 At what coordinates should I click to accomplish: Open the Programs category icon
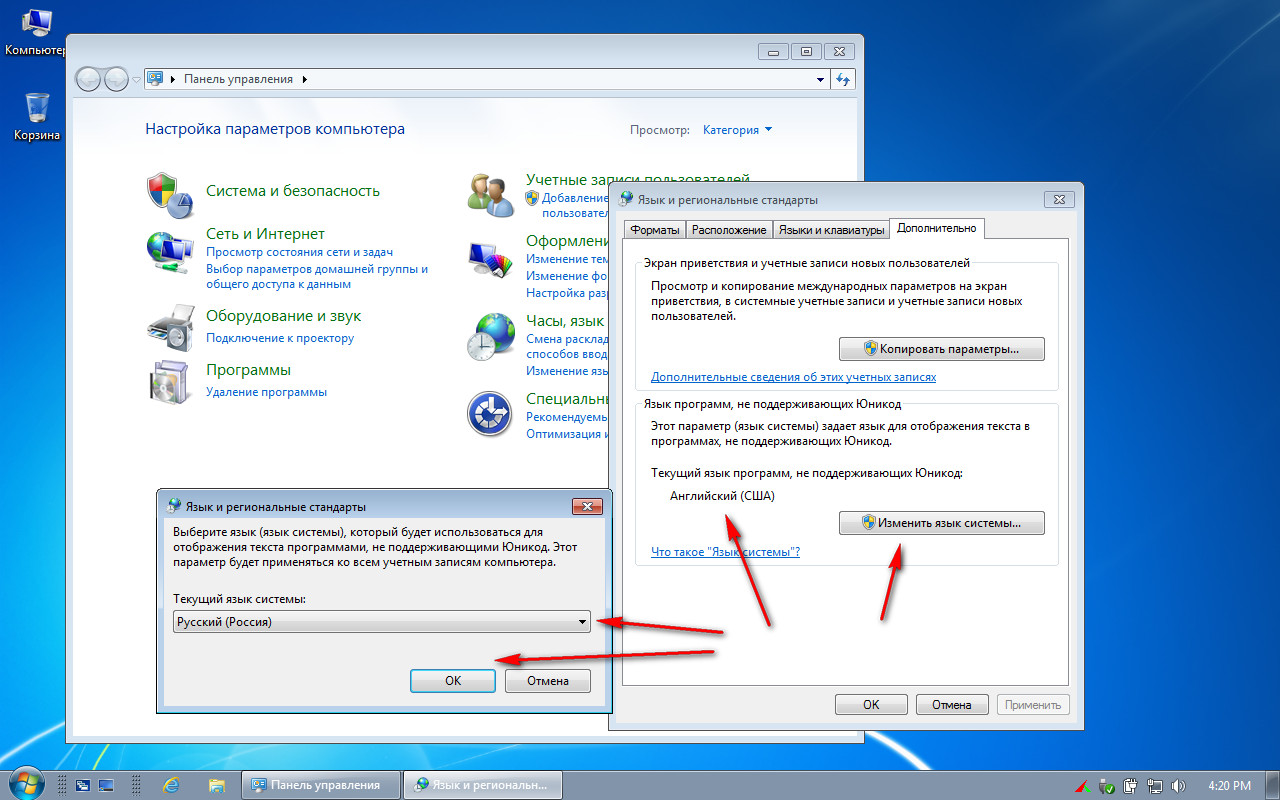pos(168,380)
